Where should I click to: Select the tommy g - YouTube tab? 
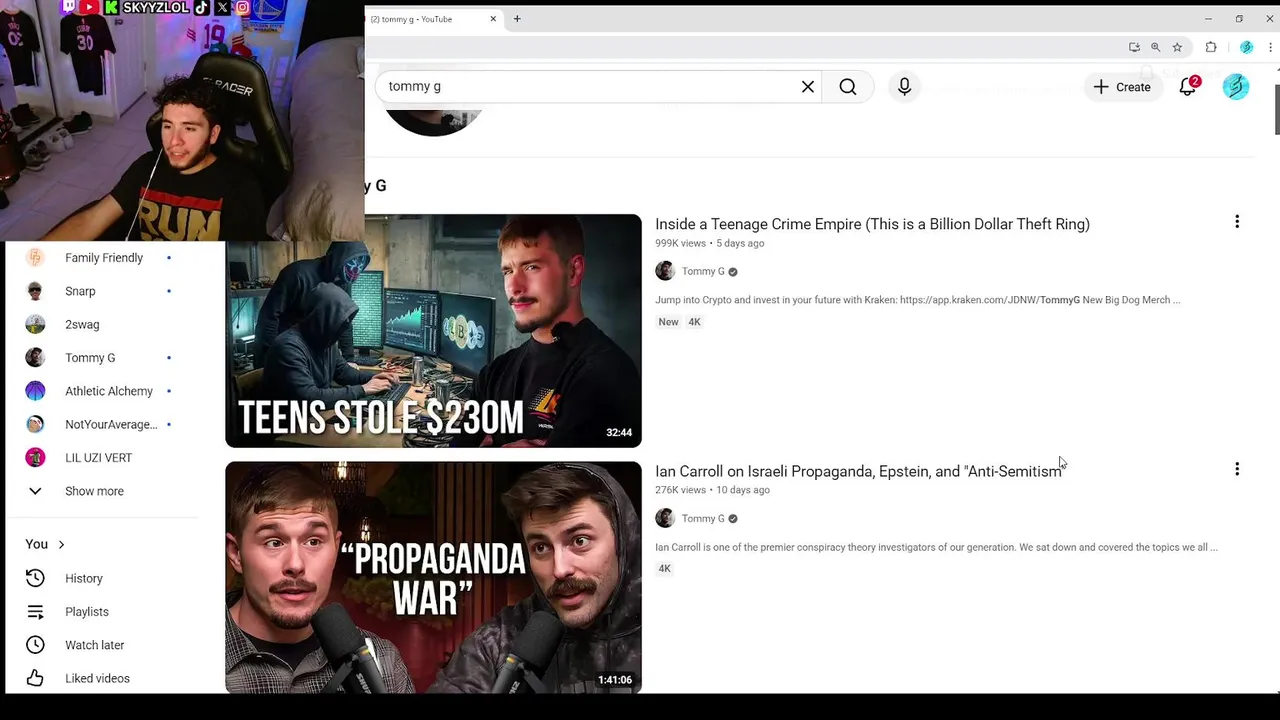[427, 19]
